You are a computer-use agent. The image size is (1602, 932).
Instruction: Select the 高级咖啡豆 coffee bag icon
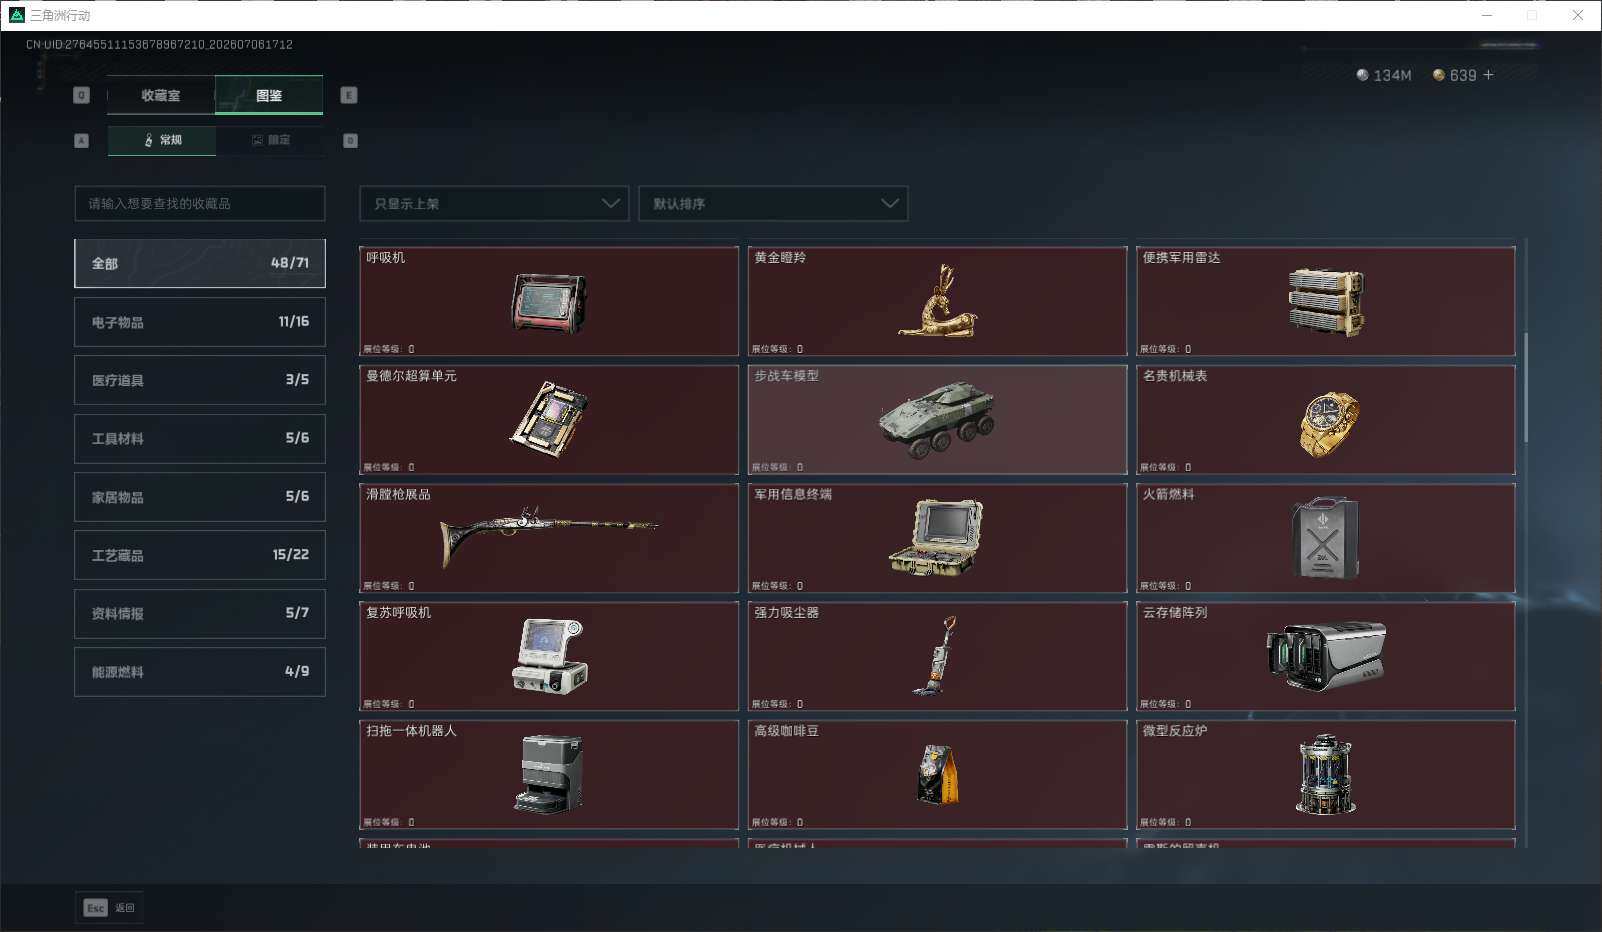[x=938, y=774]
